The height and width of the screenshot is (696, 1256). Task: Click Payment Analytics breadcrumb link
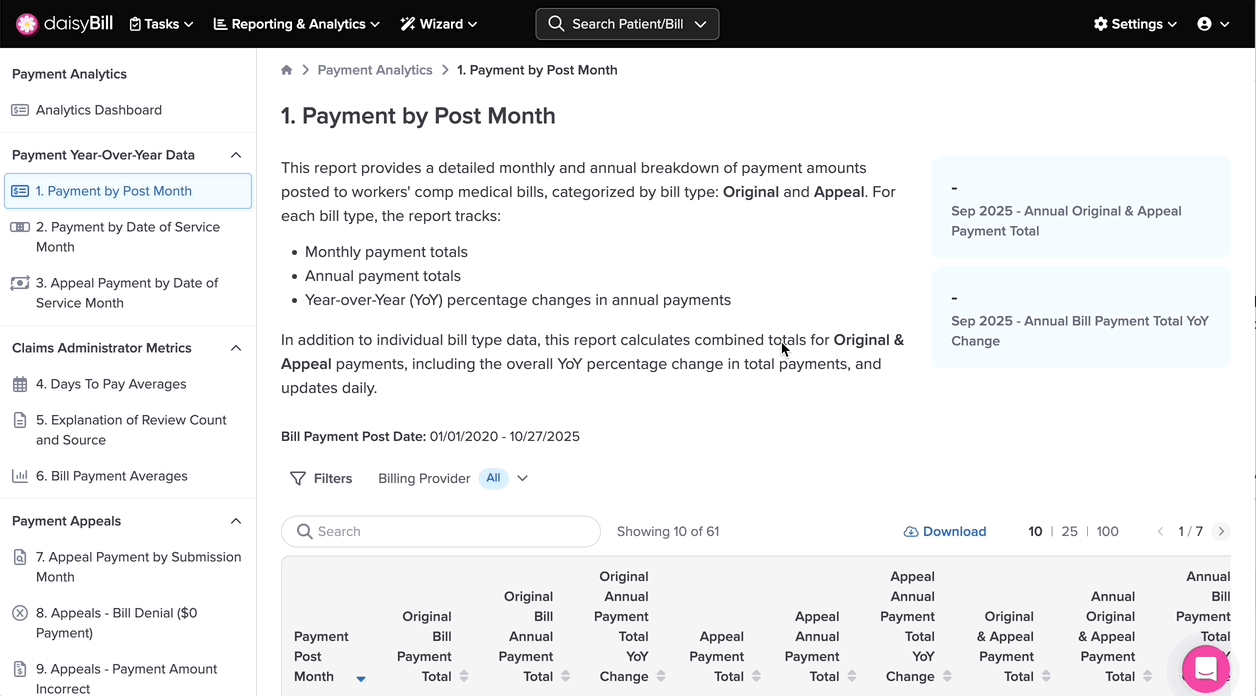[375, 70]
